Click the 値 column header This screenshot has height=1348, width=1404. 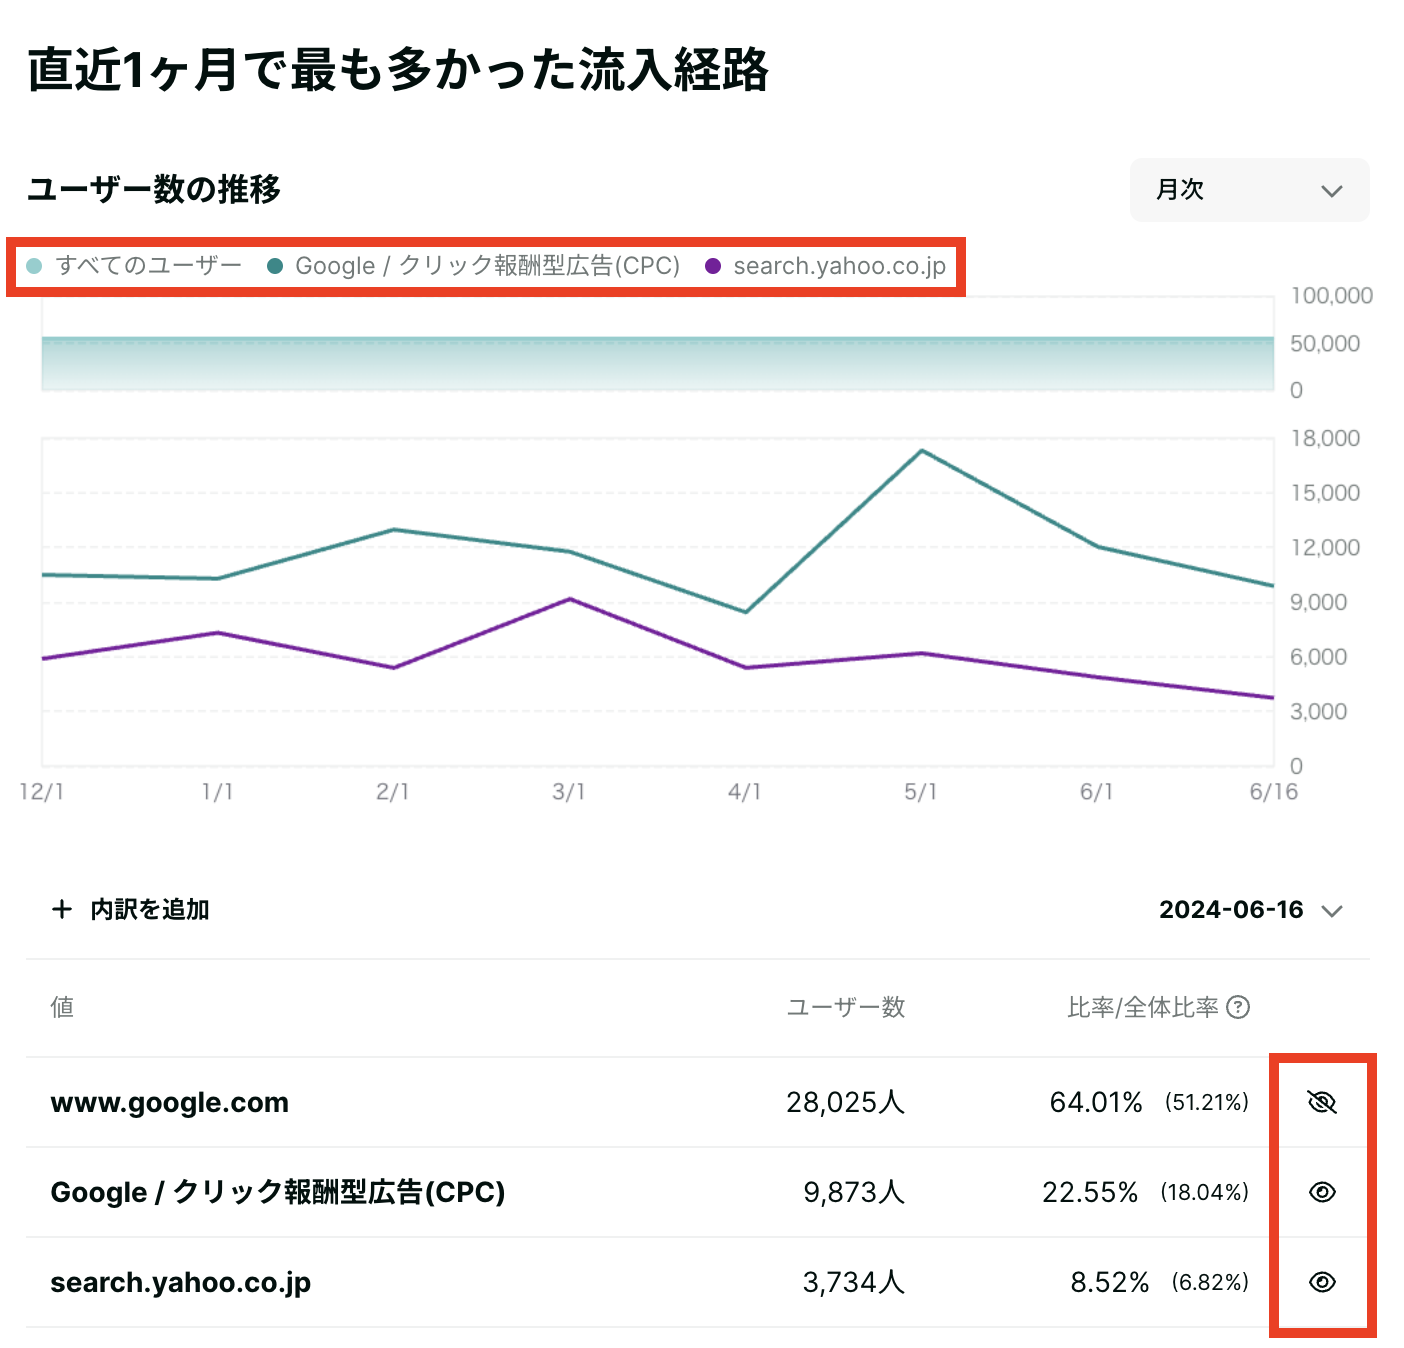62,1007
